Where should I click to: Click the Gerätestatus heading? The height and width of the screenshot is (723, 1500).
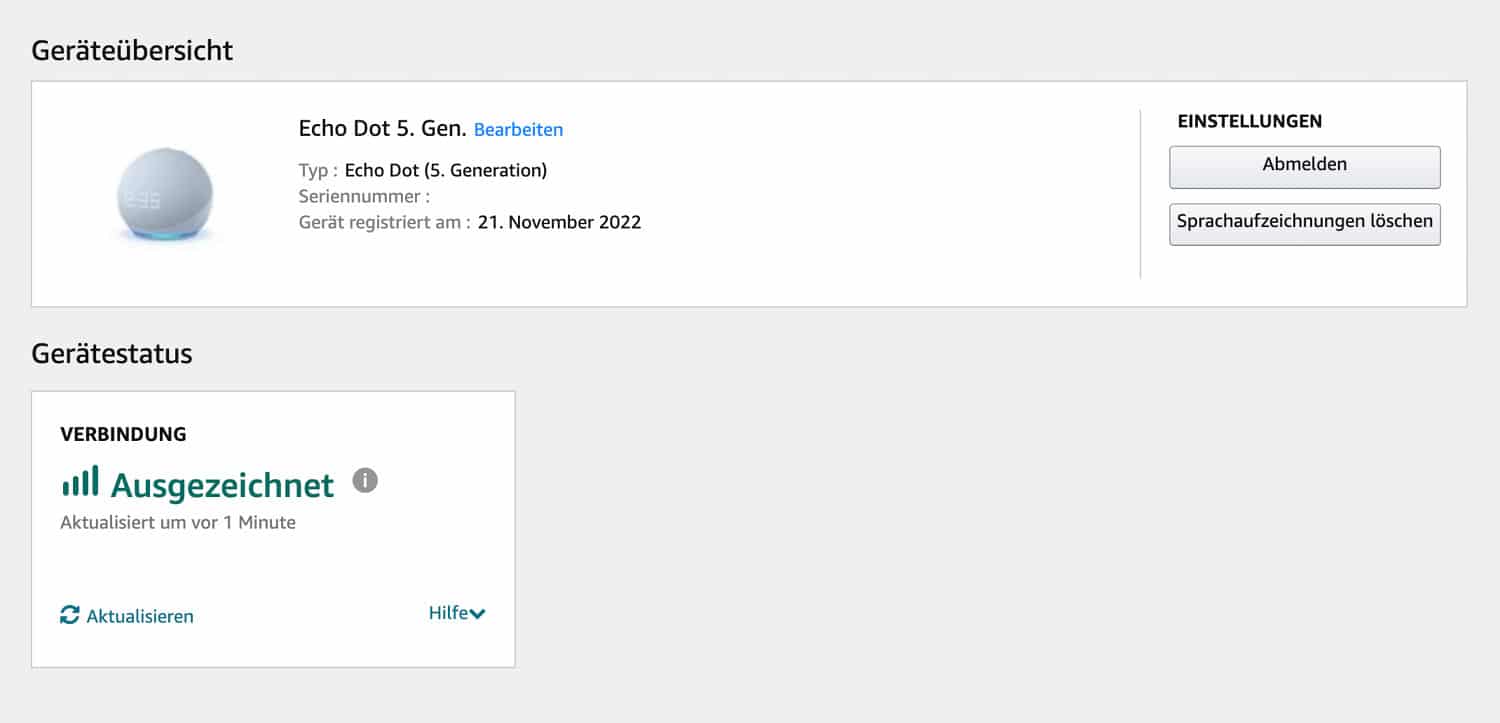point(112,353)
